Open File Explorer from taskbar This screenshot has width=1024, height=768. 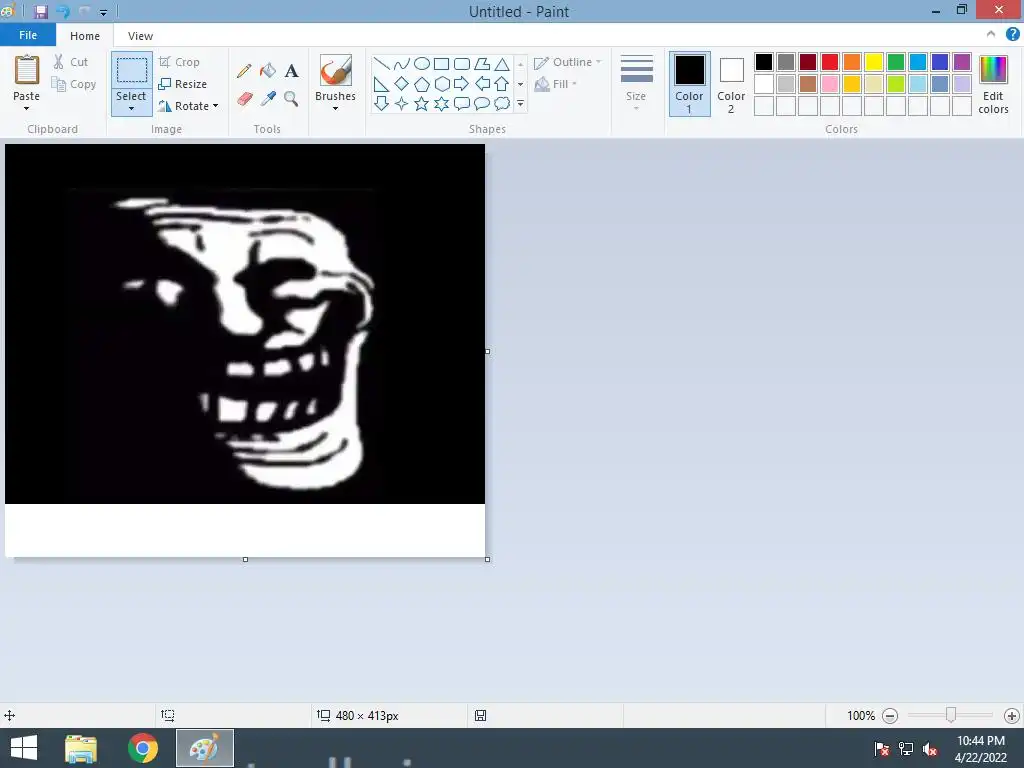tap(81, 748)
